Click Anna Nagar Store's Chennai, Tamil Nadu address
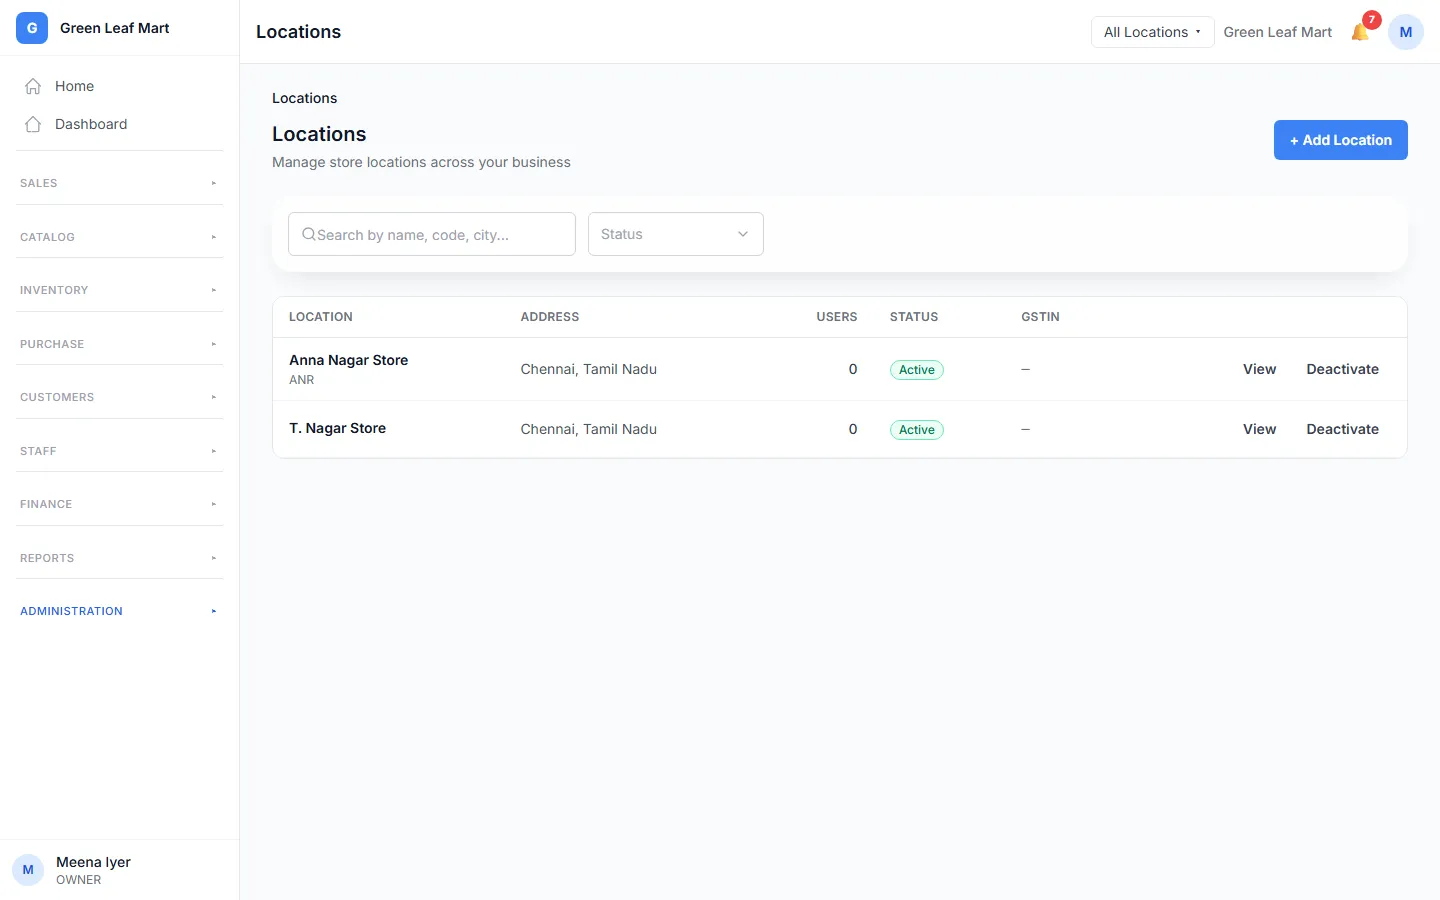Image resolution: width=1440 pixels, height=900 pixels. coord(588,369)
